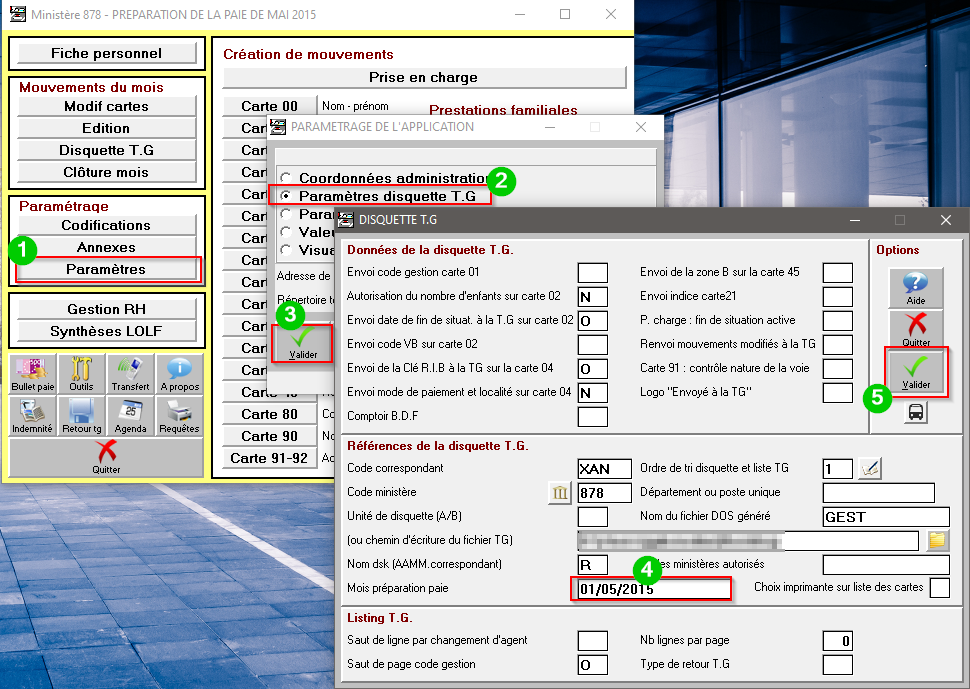Click the Code correspondant field
Viewport: 970px width, 689px height.
click(x=605, y=468)
